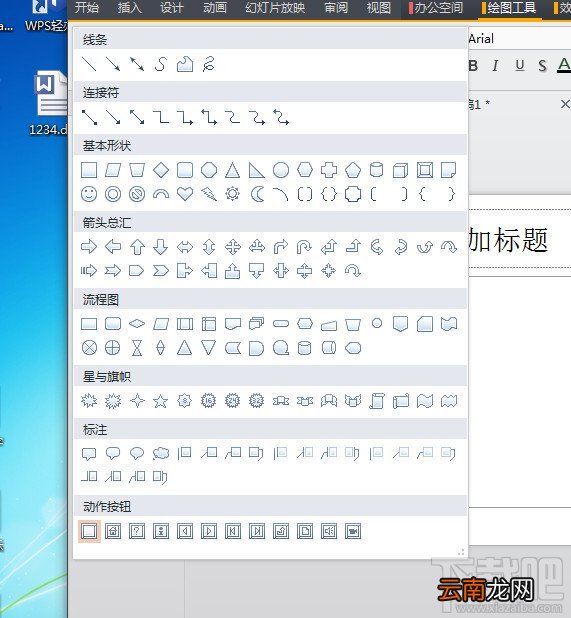Pick the scribble line tool
Screen dimensions: 571x618
[x=208, y=64]
